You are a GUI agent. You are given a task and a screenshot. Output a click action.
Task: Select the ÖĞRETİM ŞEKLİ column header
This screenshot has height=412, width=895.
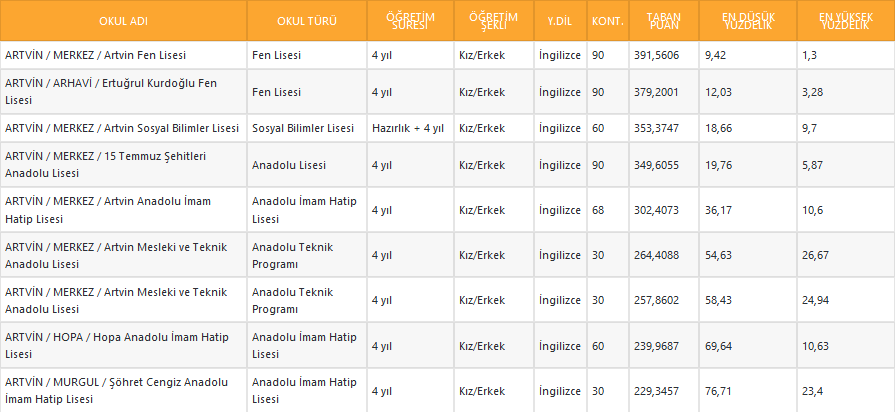point(493,21)
